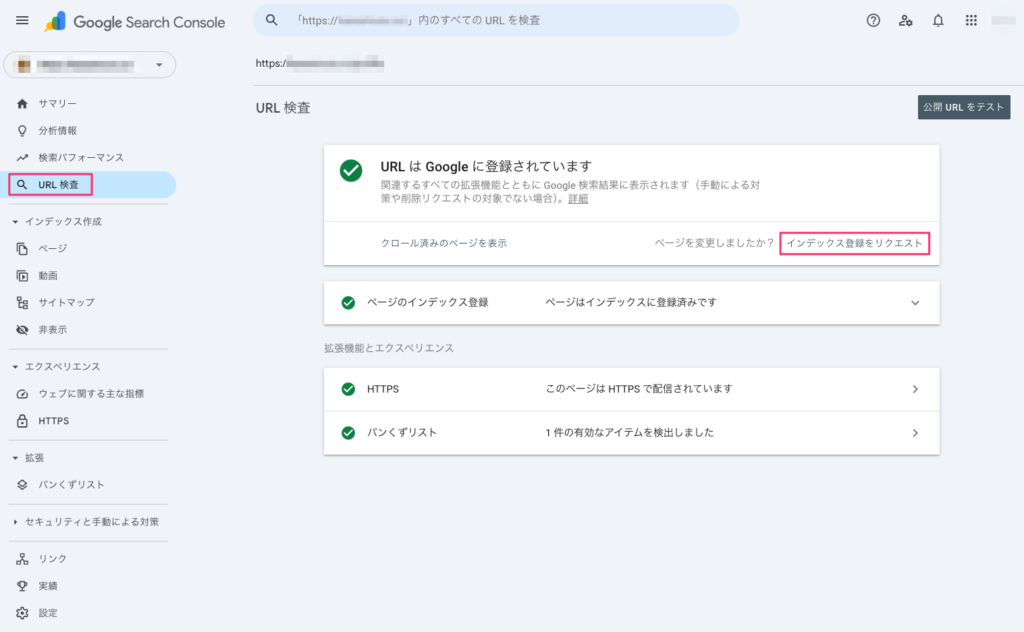Click the 非表示 hidden-eye icon
Image resolution: width=1024 pixels, height=632 pixels.
pyautogui.click(x=22, y=329)
